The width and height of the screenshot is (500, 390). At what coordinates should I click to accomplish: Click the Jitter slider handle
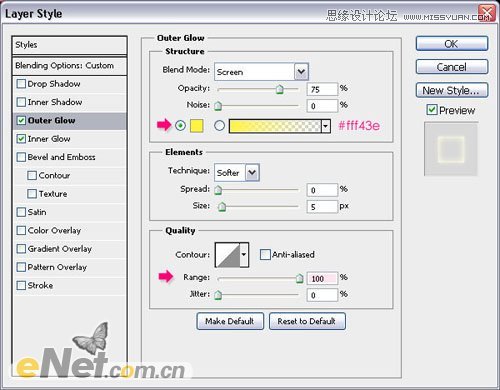218,295
